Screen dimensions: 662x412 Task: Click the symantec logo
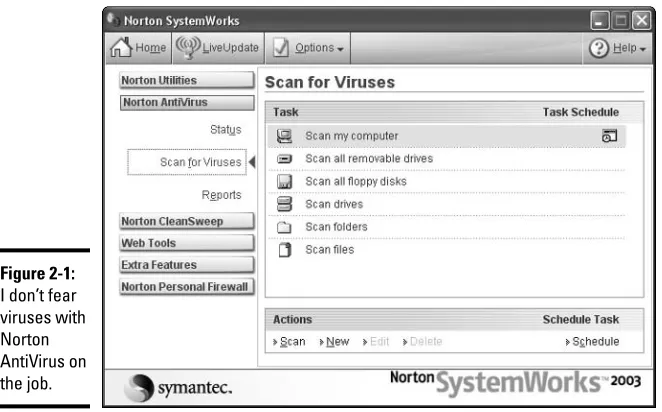[x=178, y=388]
